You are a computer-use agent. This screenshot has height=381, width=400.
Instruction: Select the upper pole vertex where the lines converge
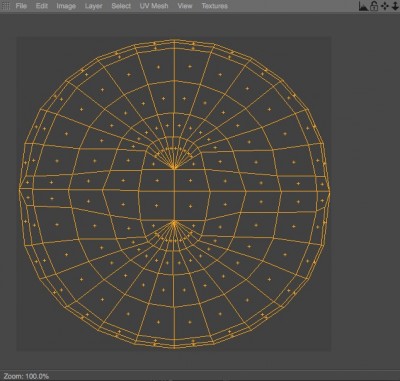pos(174,167)
